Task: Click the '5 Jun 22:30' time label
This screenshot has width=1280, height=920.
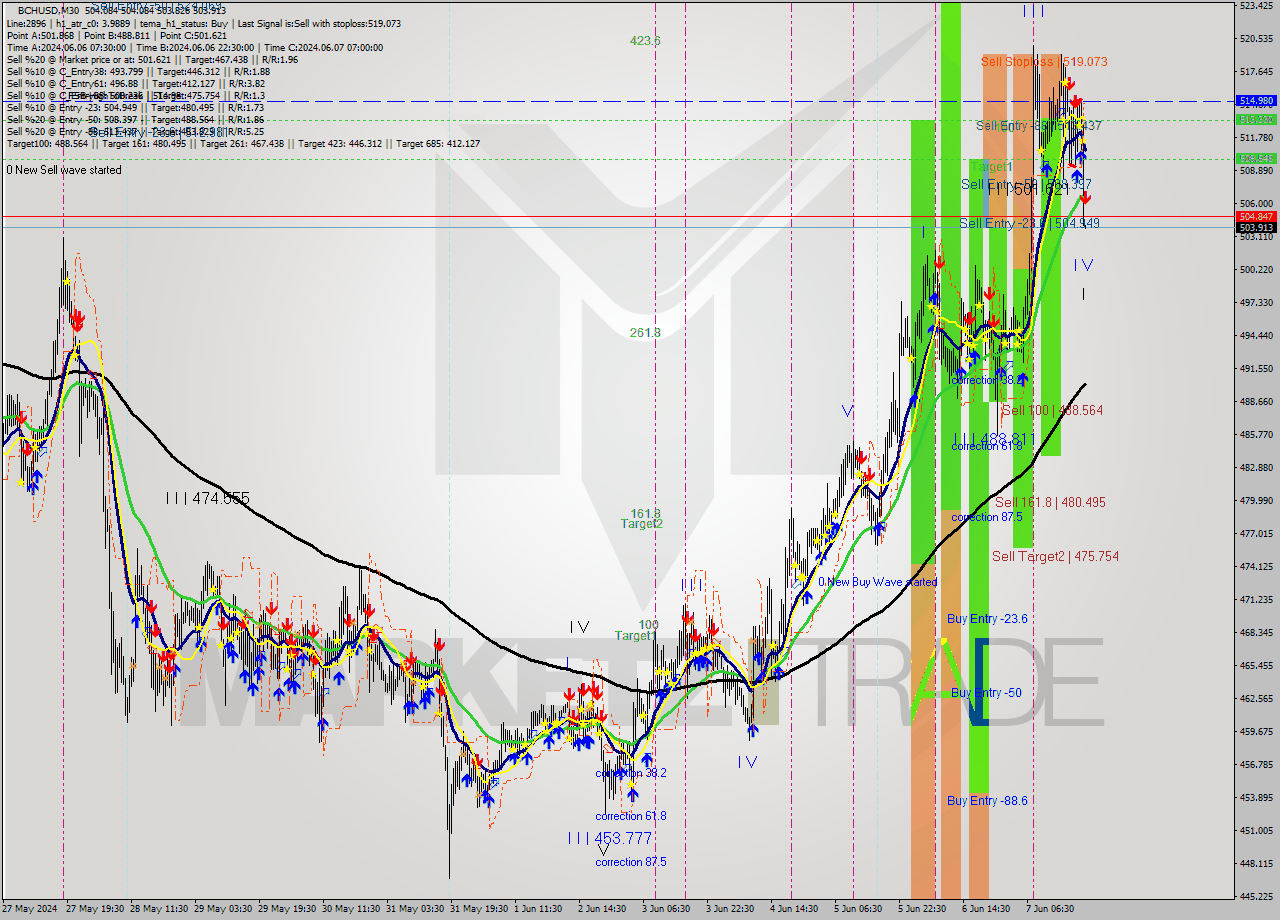Action: 921,909
